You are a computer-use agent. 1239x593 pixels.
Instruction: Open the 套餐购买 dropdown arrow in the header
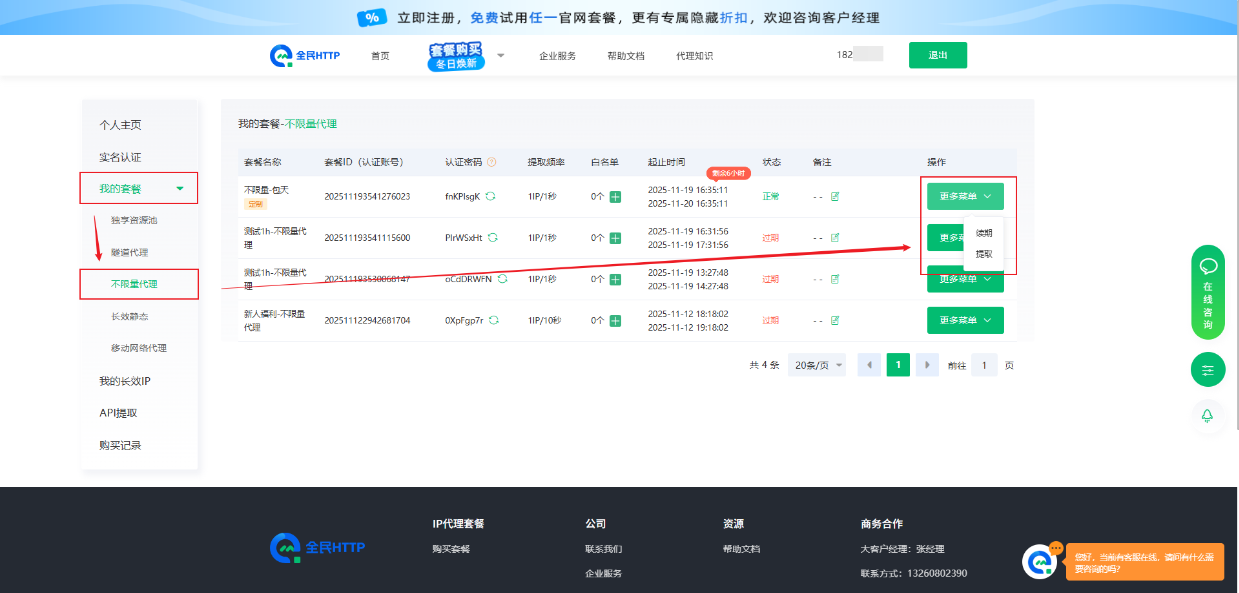point(501,55)
